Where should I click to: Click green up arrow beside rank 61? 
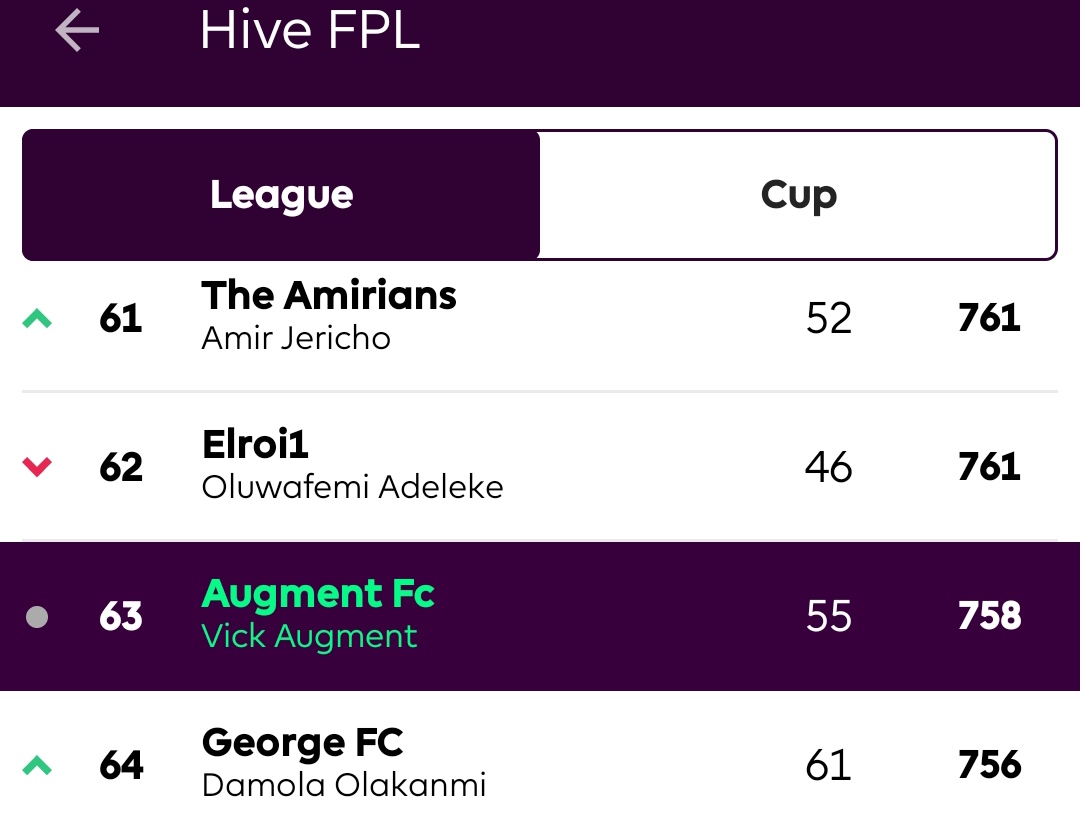point(37,318)
